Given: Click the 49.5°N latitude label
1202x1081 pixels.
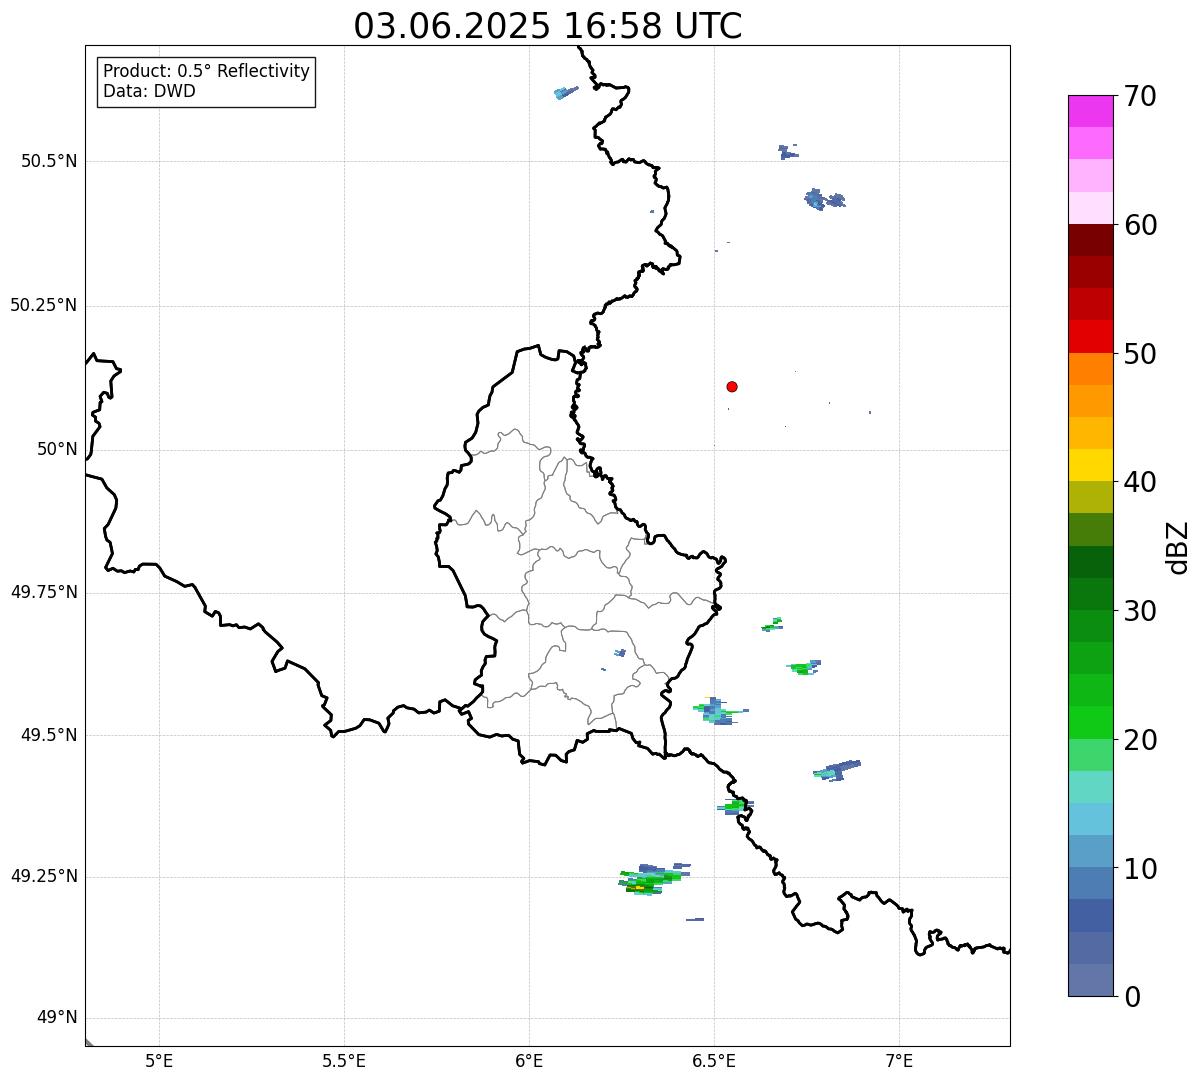Looking at the screenshot, I should [x=49, y=735].
